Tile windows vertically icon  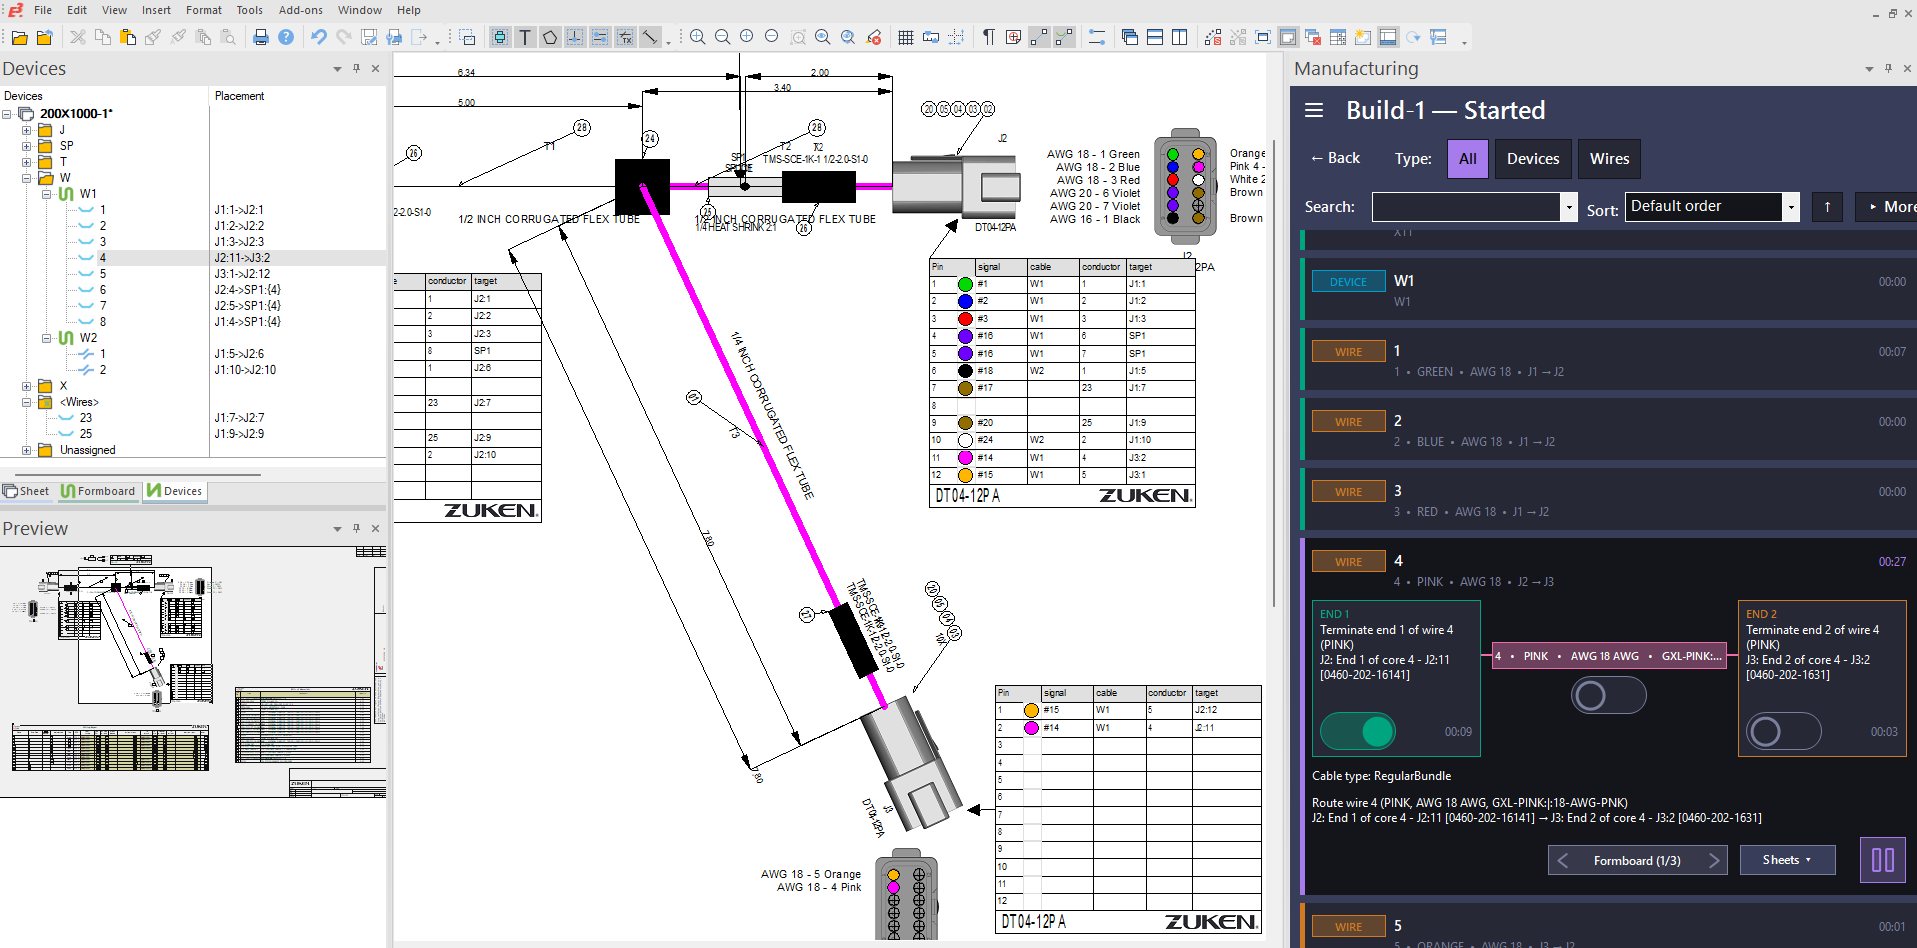click(1180, 37)
